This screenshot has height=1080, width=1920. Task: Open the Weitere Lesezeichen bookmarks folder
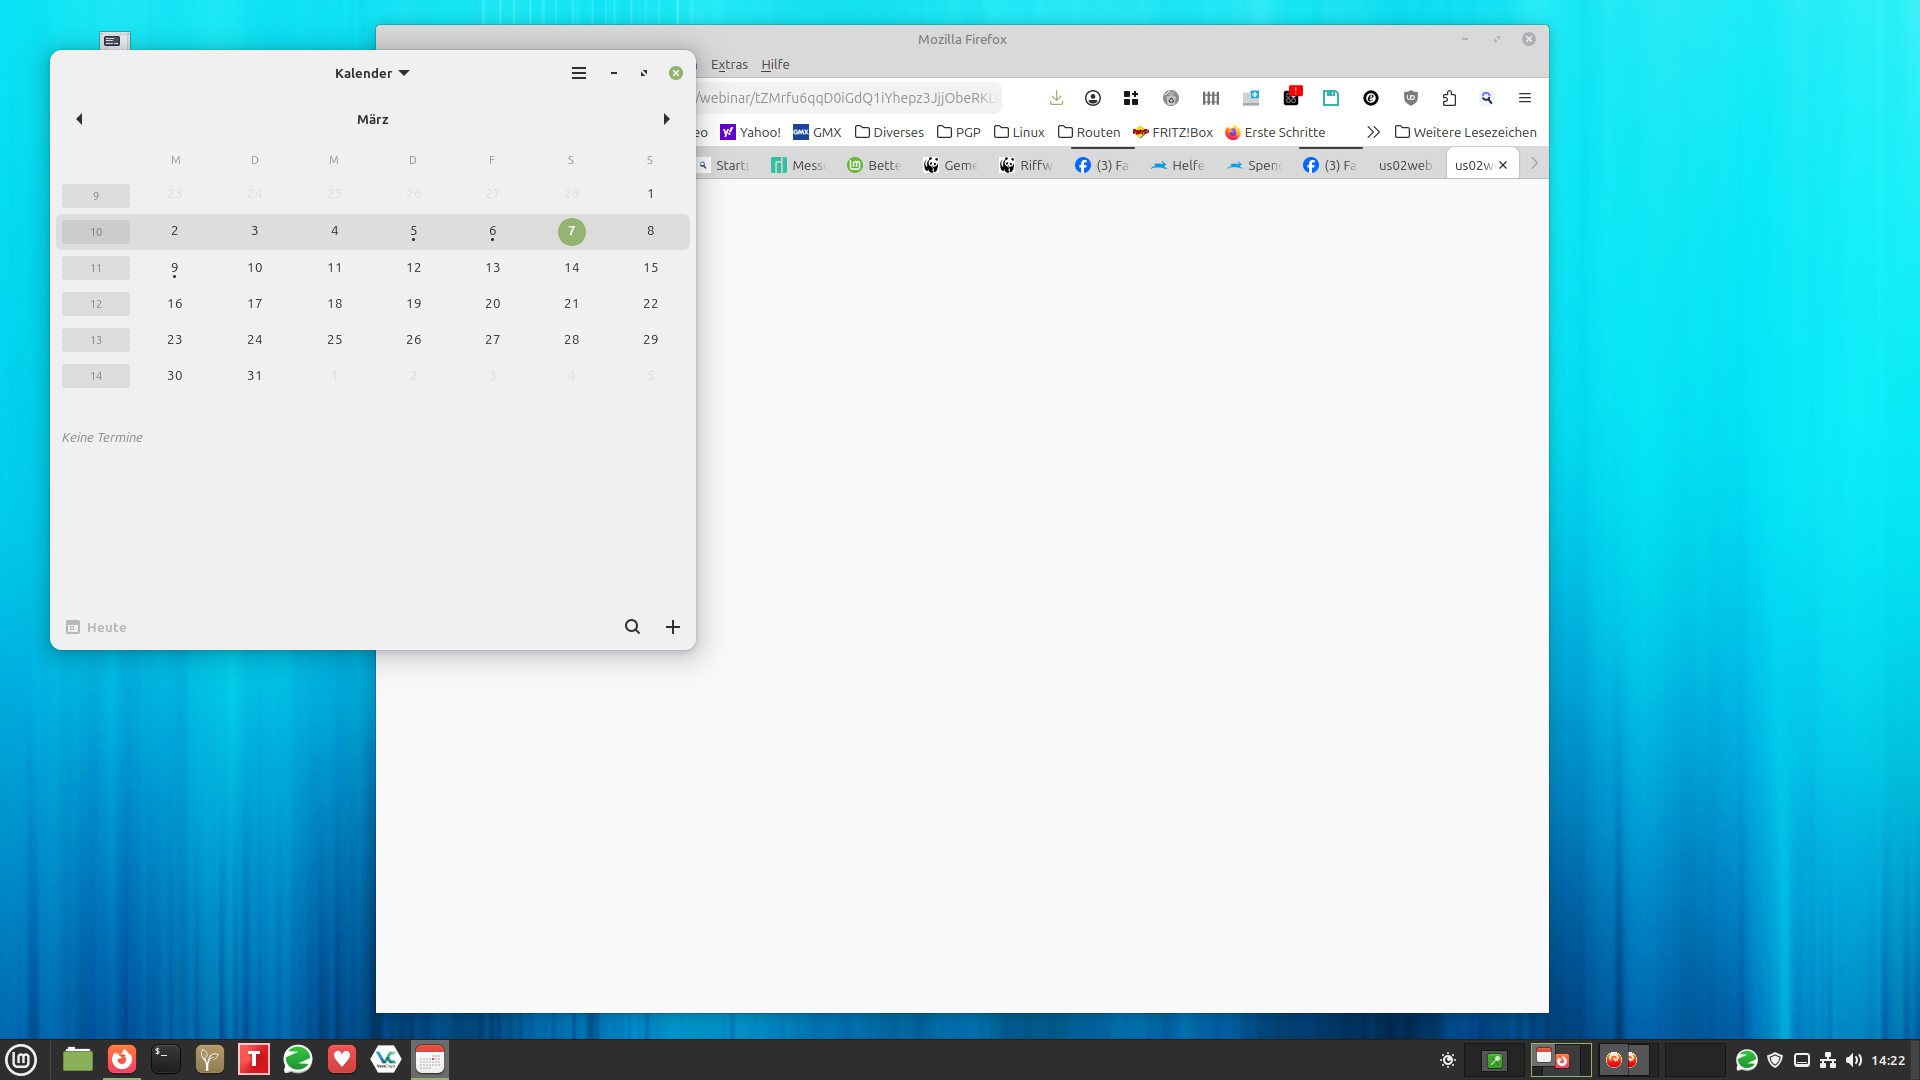[x=1465, y=132]
